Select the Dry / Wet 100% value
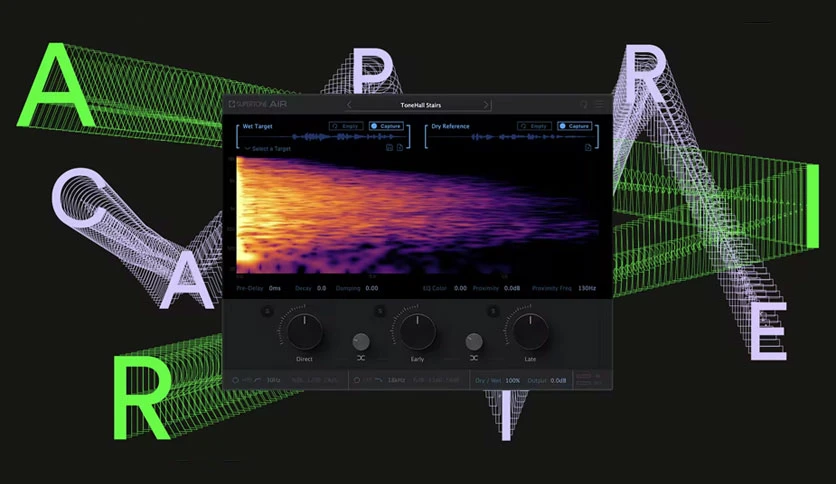The width and height of the screenshot is (836, 484). tap(512, 381)
